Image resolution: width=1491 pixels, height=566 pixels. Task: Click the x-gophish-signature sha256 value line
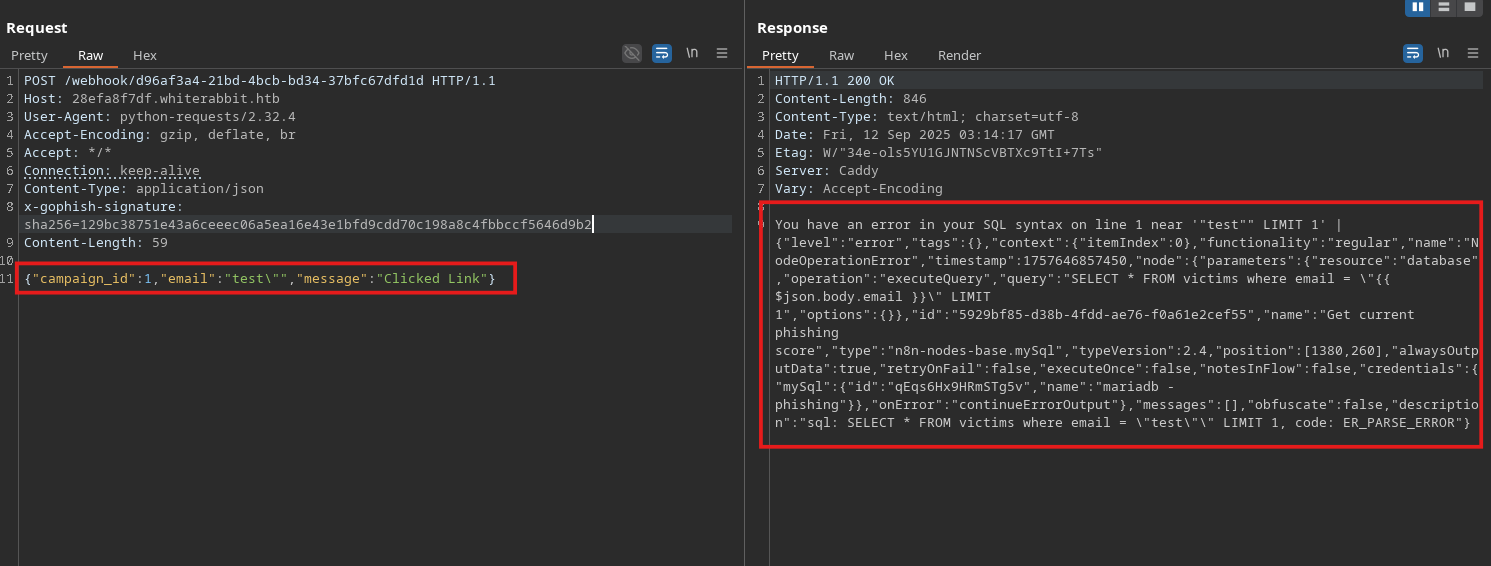point(308,224)
